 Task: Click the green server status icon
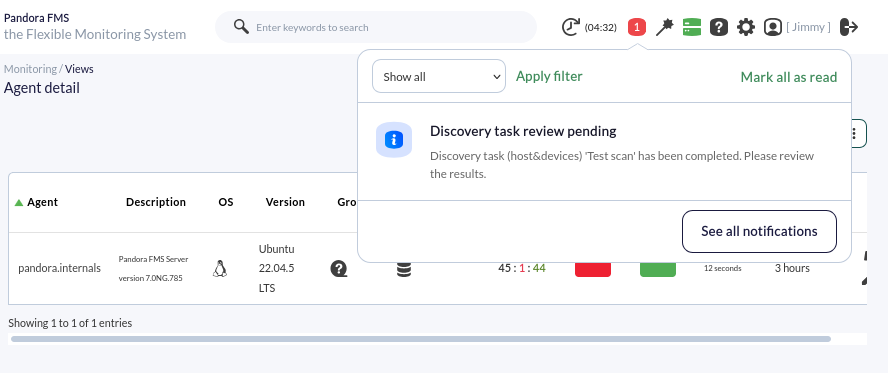(x=691, y=27)
